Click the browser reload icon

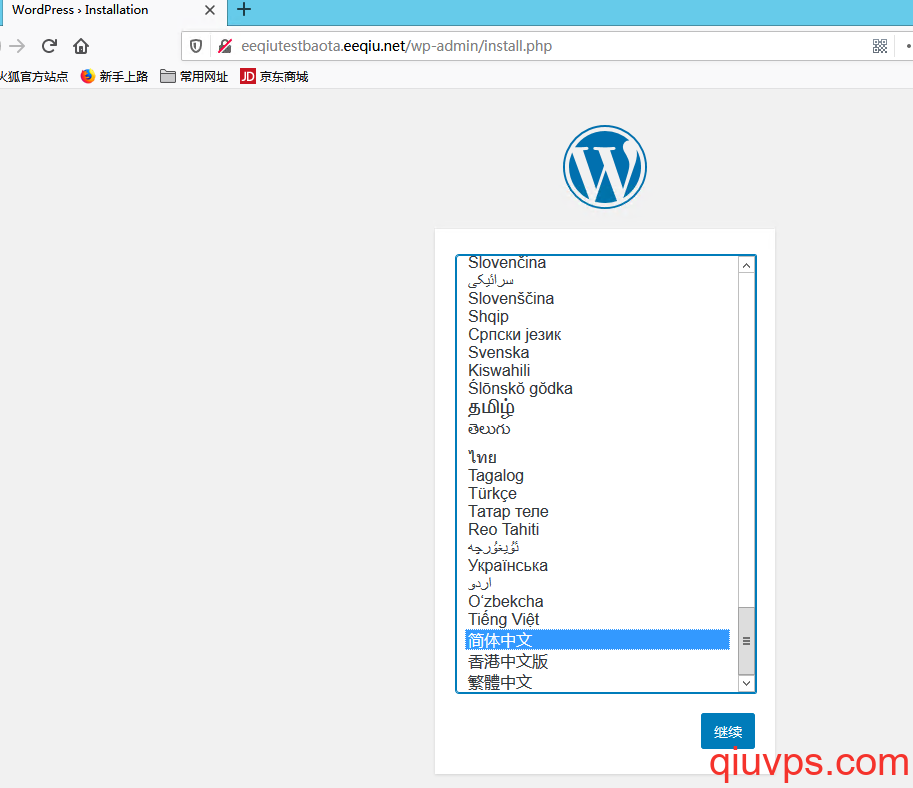49,46
